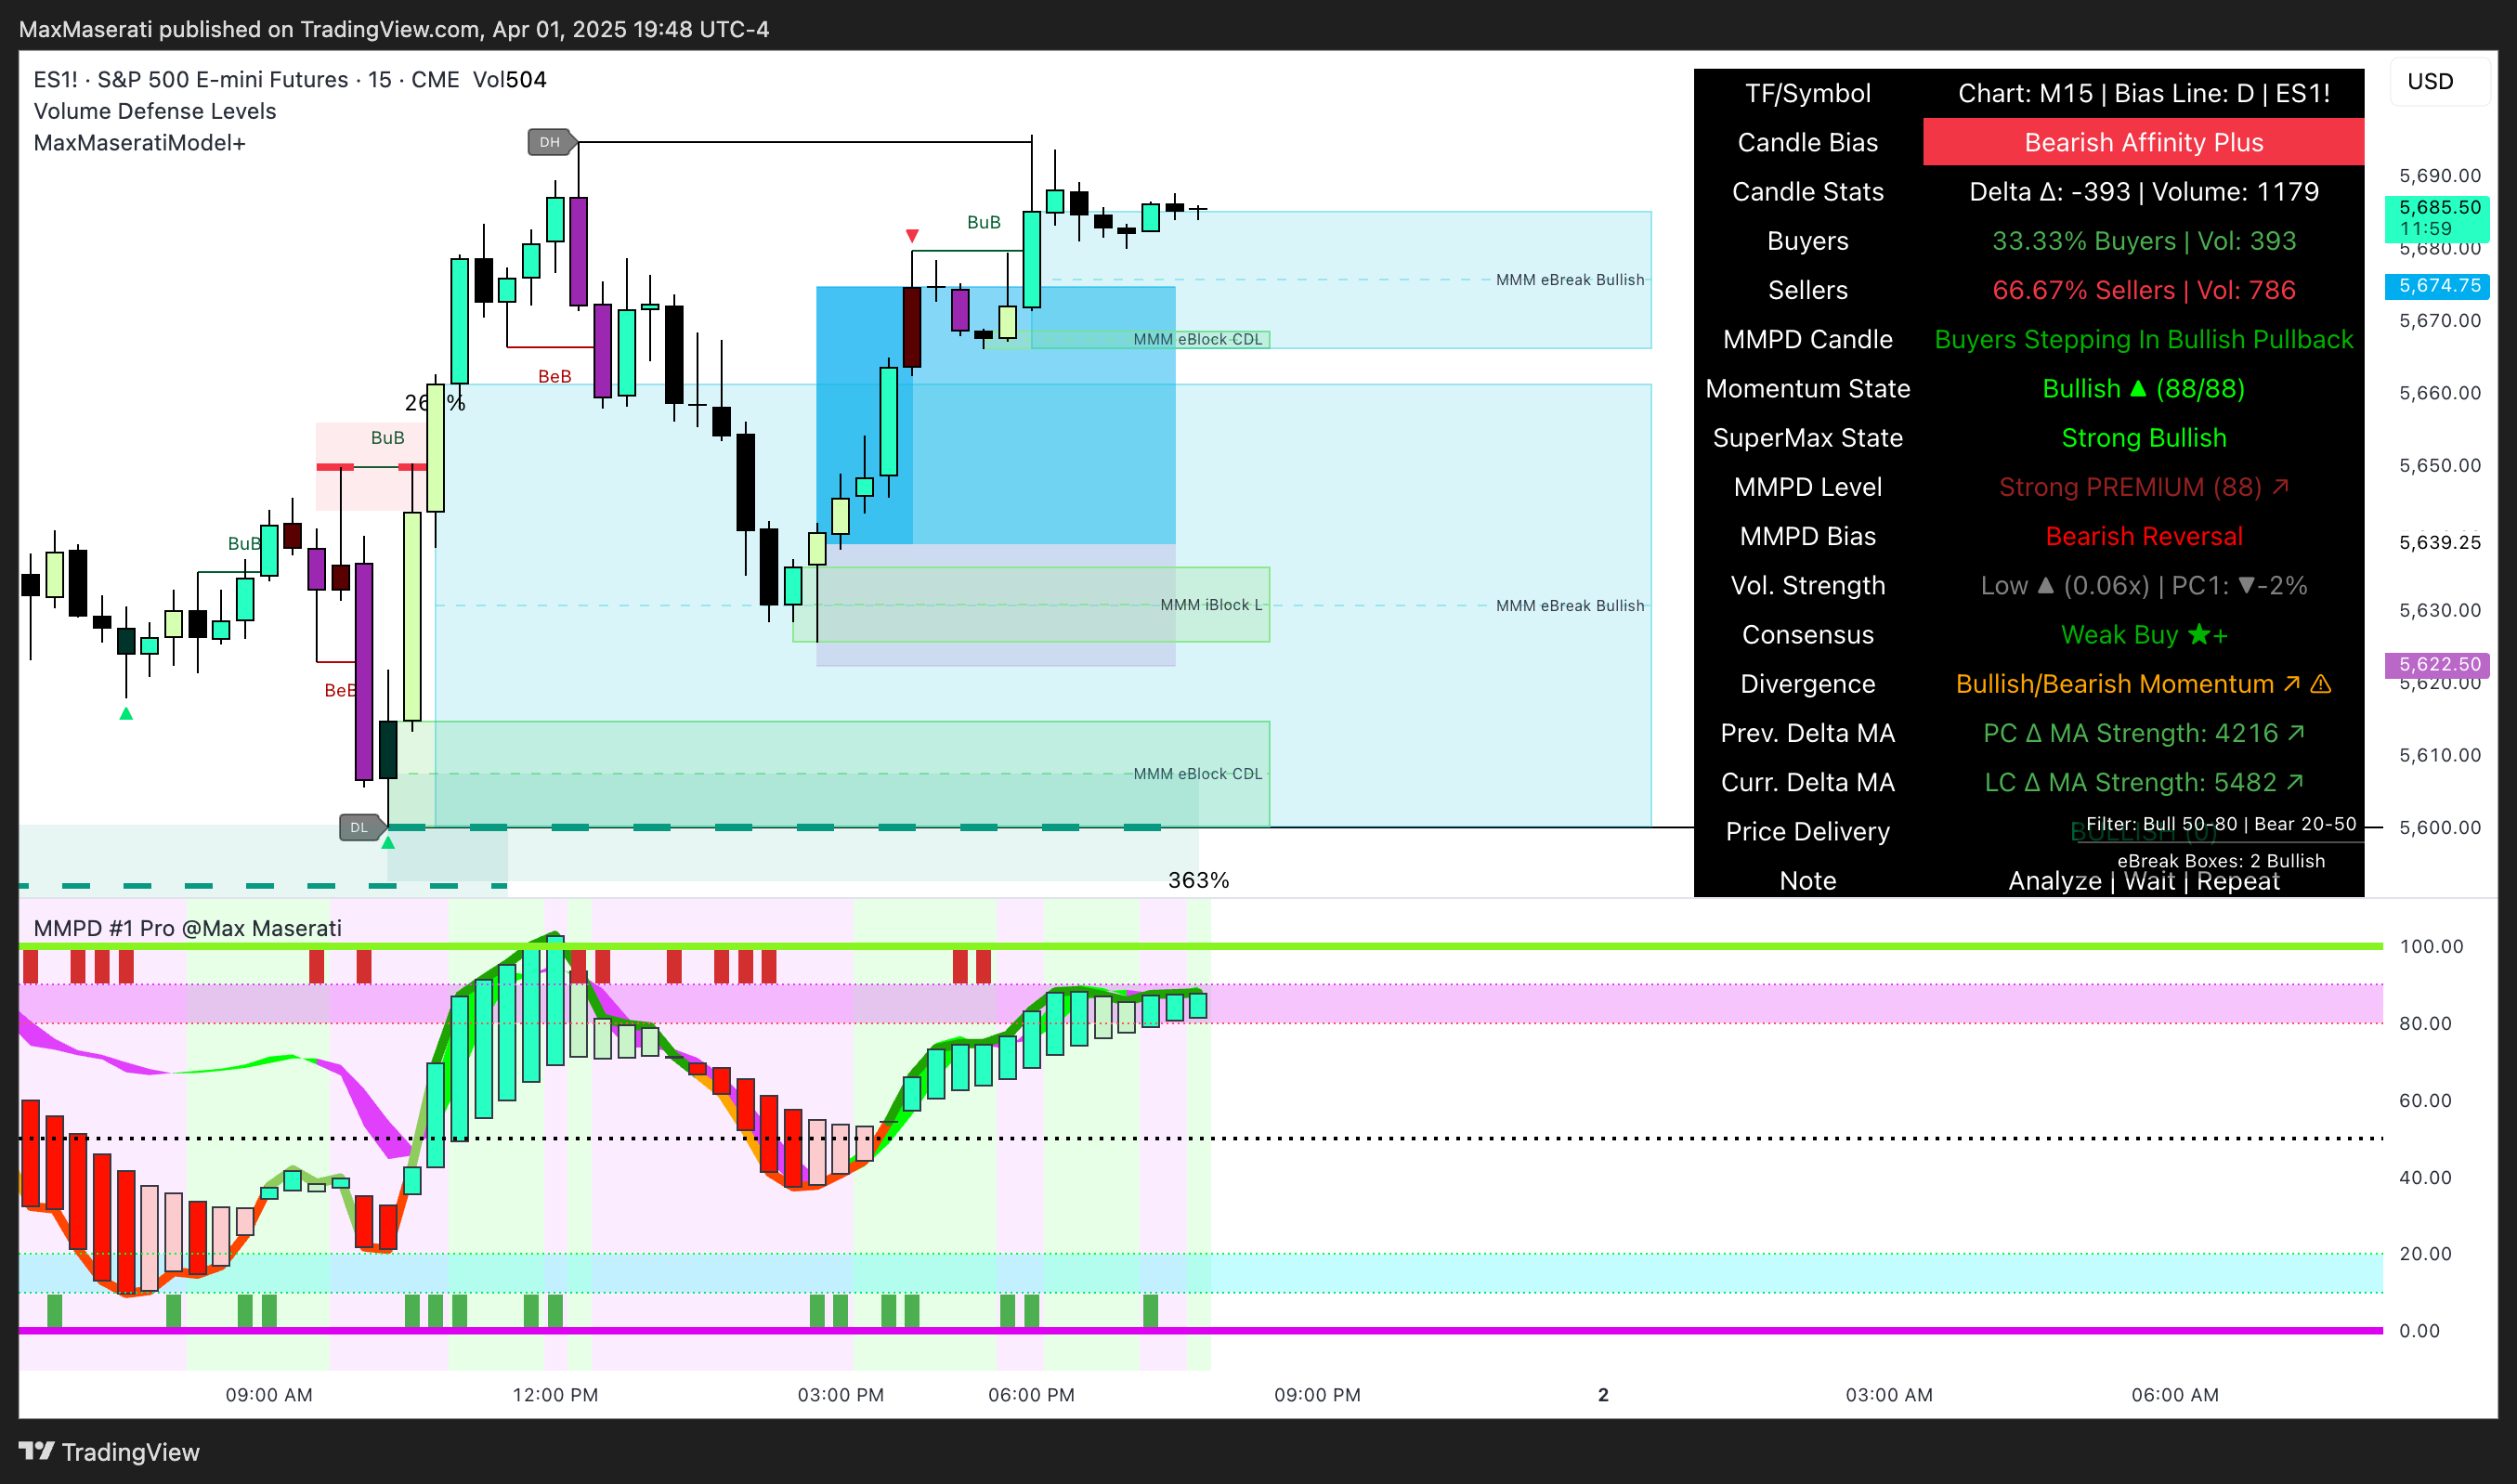Click the 5,674.75 blue price label

[2438, 286]
